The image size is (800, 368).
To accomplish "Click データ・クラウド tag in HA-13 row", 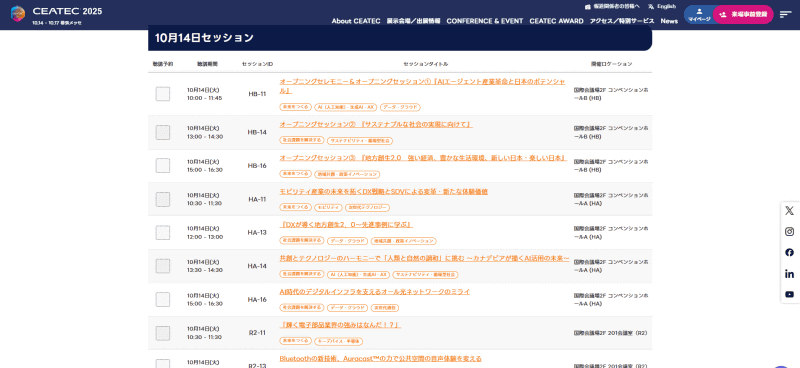I will pyautogui.click(x=347, y=241).
